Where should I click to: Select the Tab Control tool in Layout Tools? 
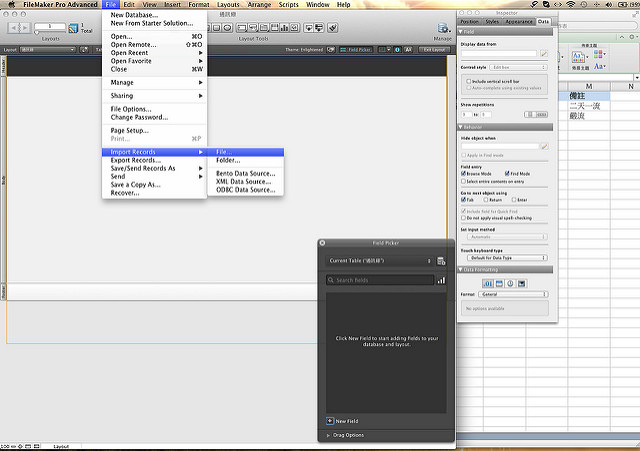coord(264,28)
